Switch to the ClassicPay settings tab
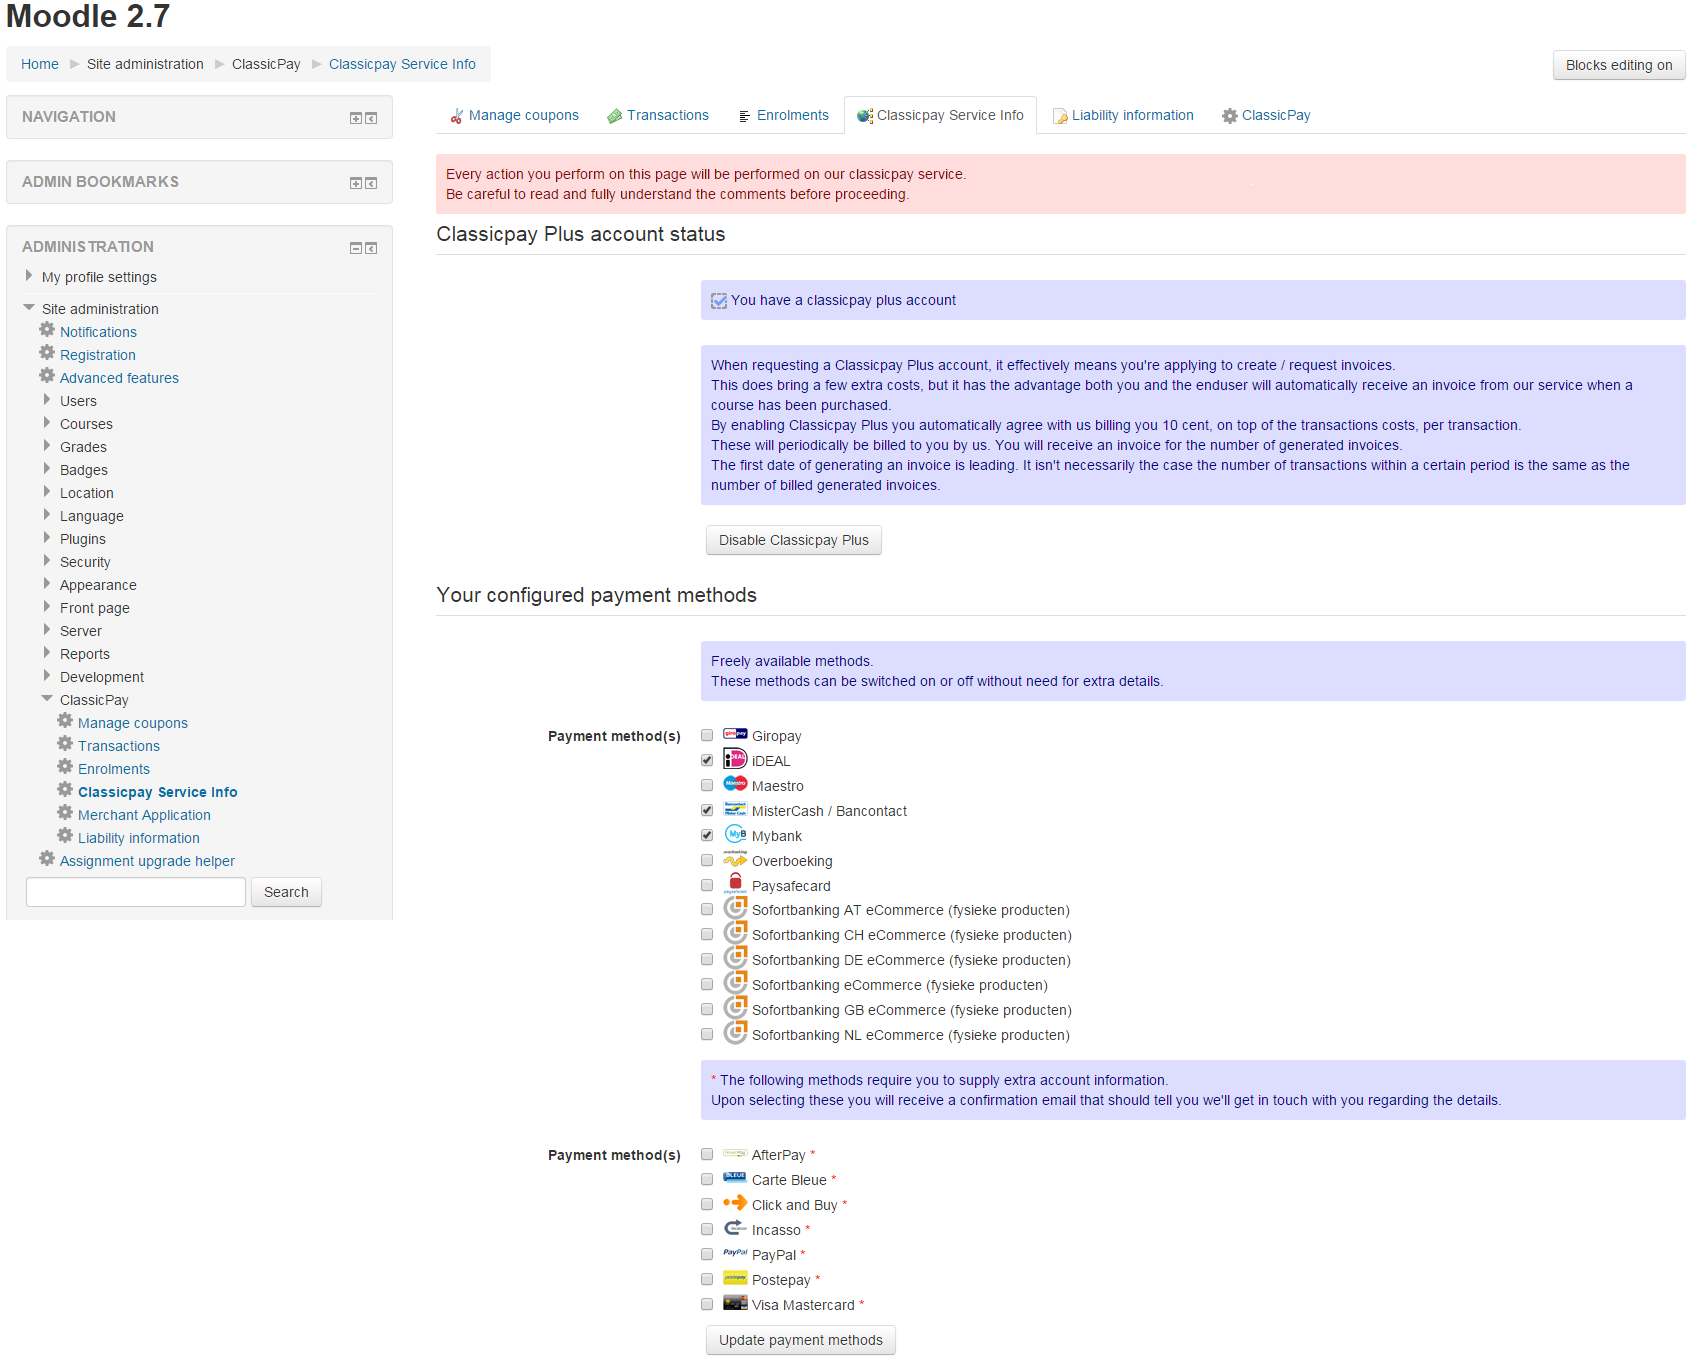This screenshot has width=1696, height=1361. (x=1266, y=116)
